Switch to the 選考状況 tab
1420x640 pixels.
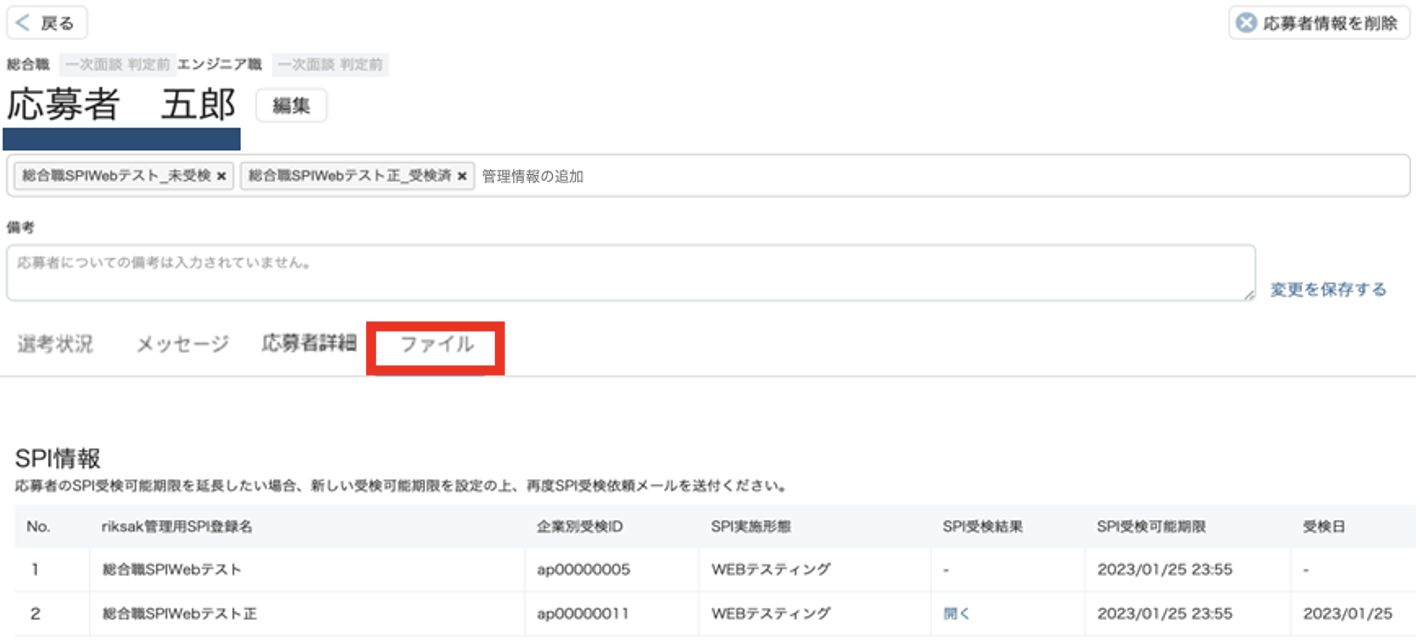point(55,344)
